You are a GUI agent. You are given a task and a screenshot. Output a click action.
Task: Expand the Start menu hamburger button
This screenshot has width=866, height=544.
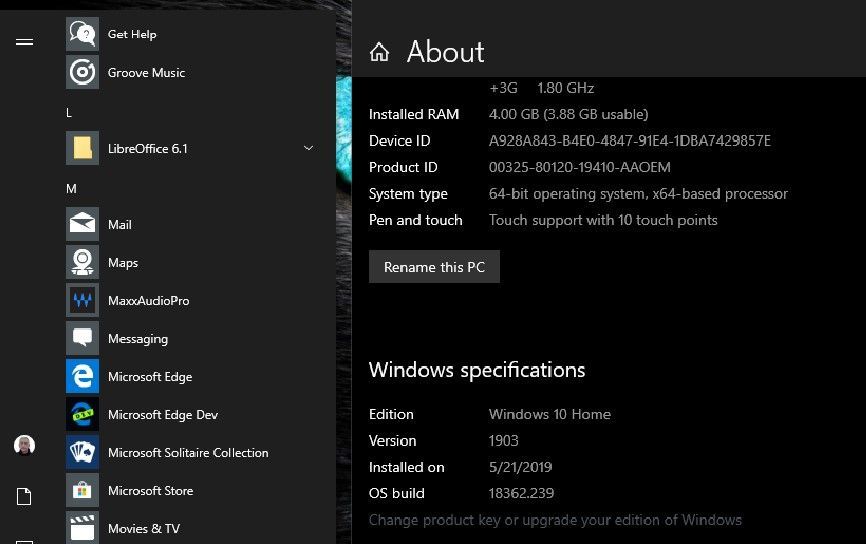[25, 41]
